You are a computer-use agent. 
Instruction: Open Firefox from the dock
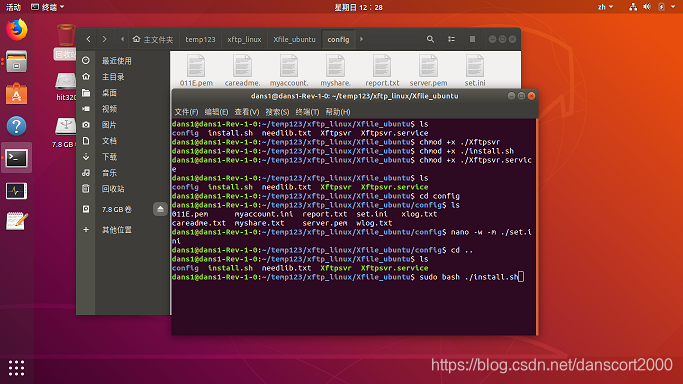(x=17, y=30)
